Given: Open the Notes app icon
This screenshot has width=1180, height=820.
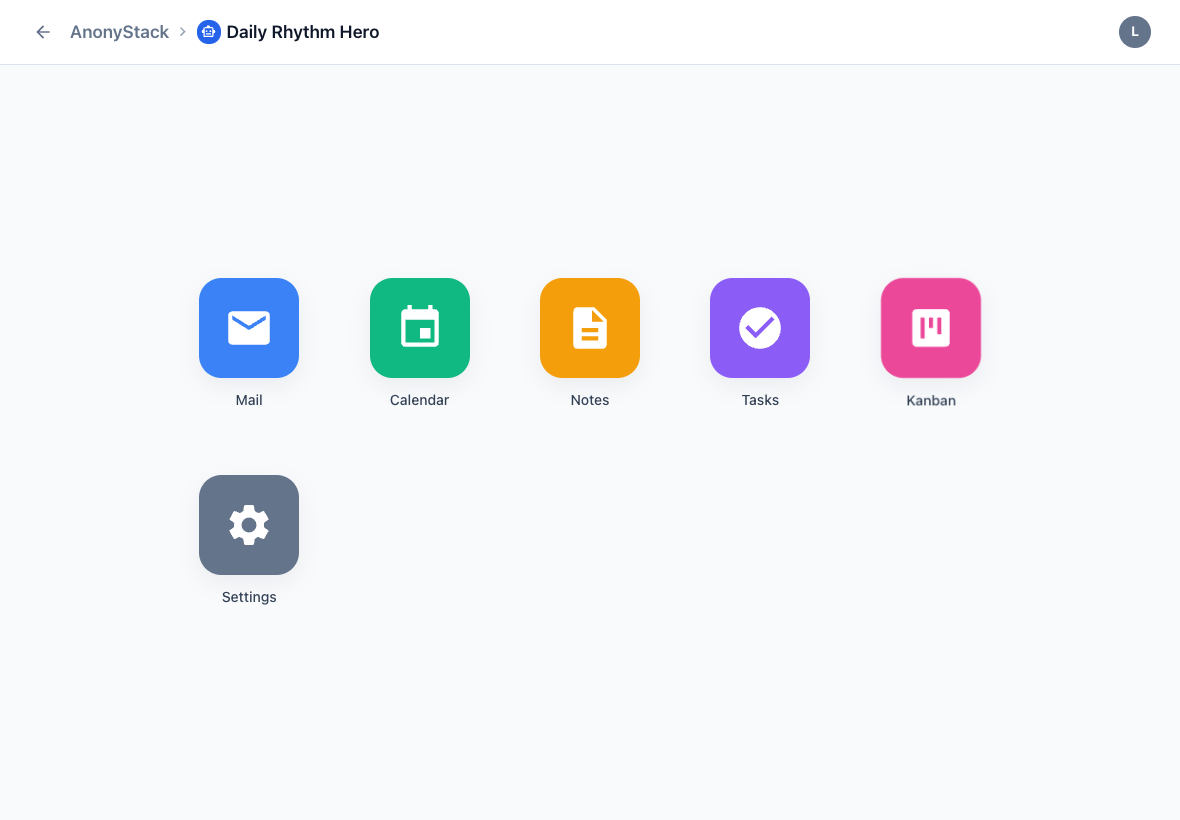Looking at the screenshot, I should [x=589, y=328].
